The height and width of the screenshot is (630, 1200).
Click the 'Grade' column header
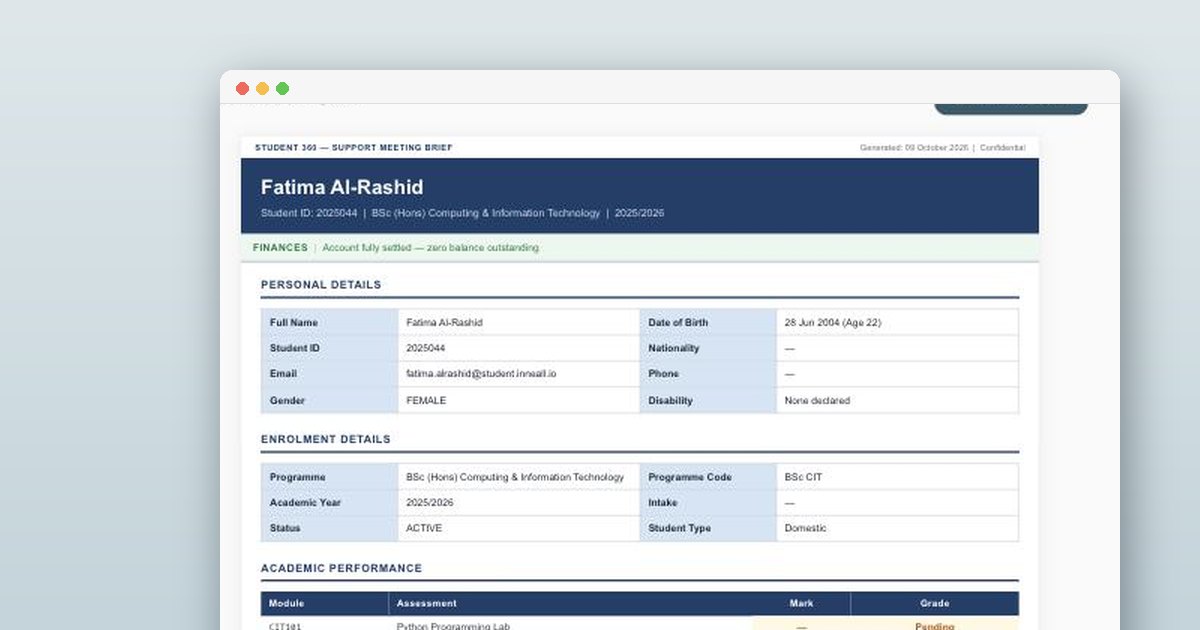(x=935, y=603)
